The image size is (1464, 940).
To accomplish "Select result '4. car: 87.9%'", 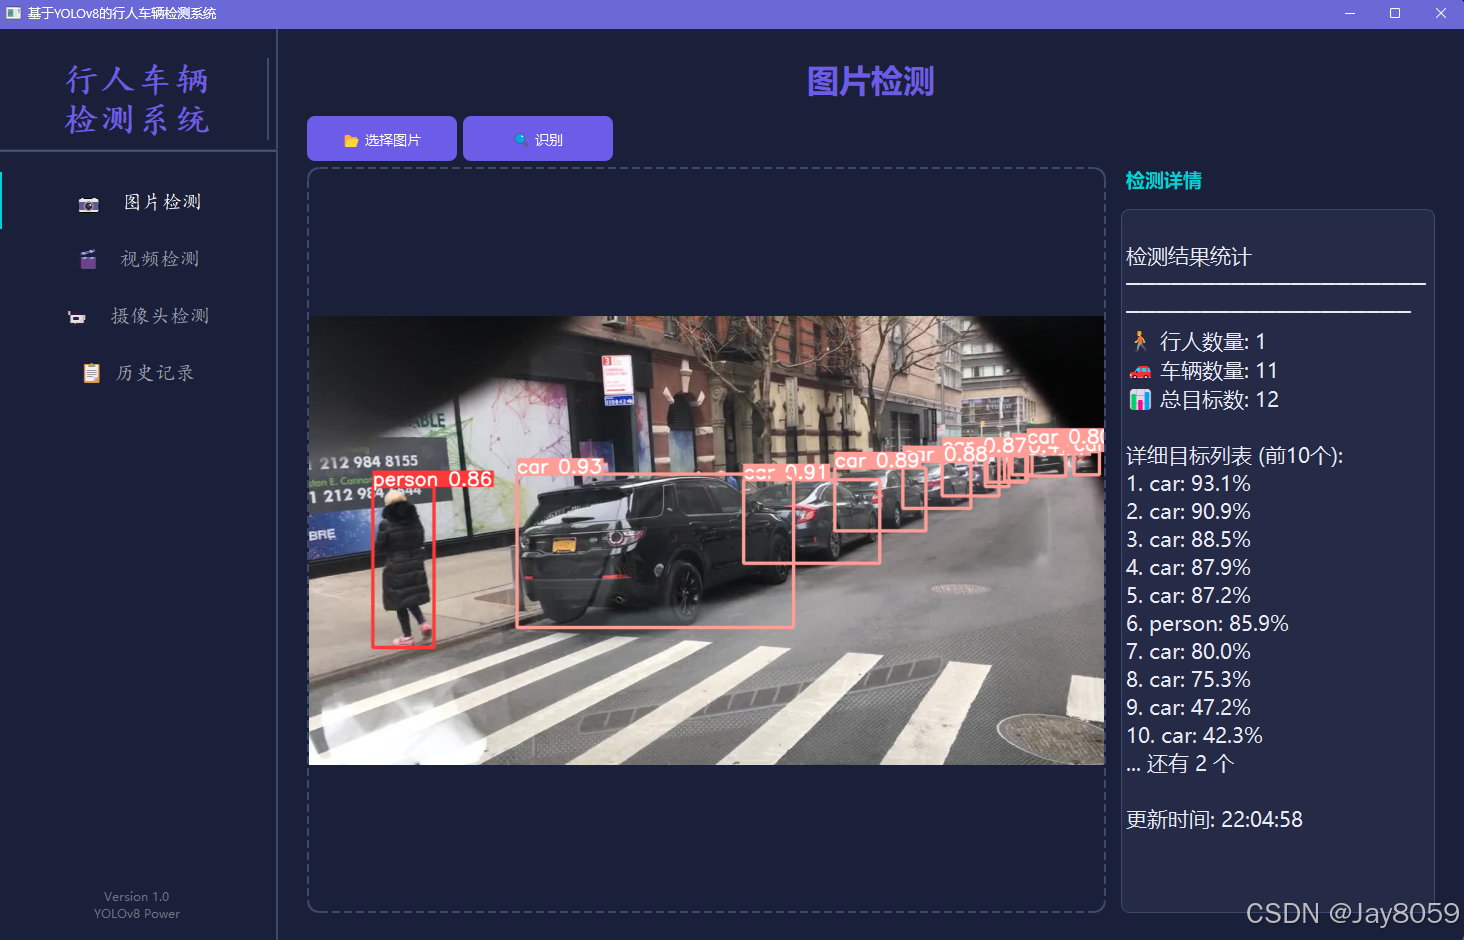I will point(1188,568).
